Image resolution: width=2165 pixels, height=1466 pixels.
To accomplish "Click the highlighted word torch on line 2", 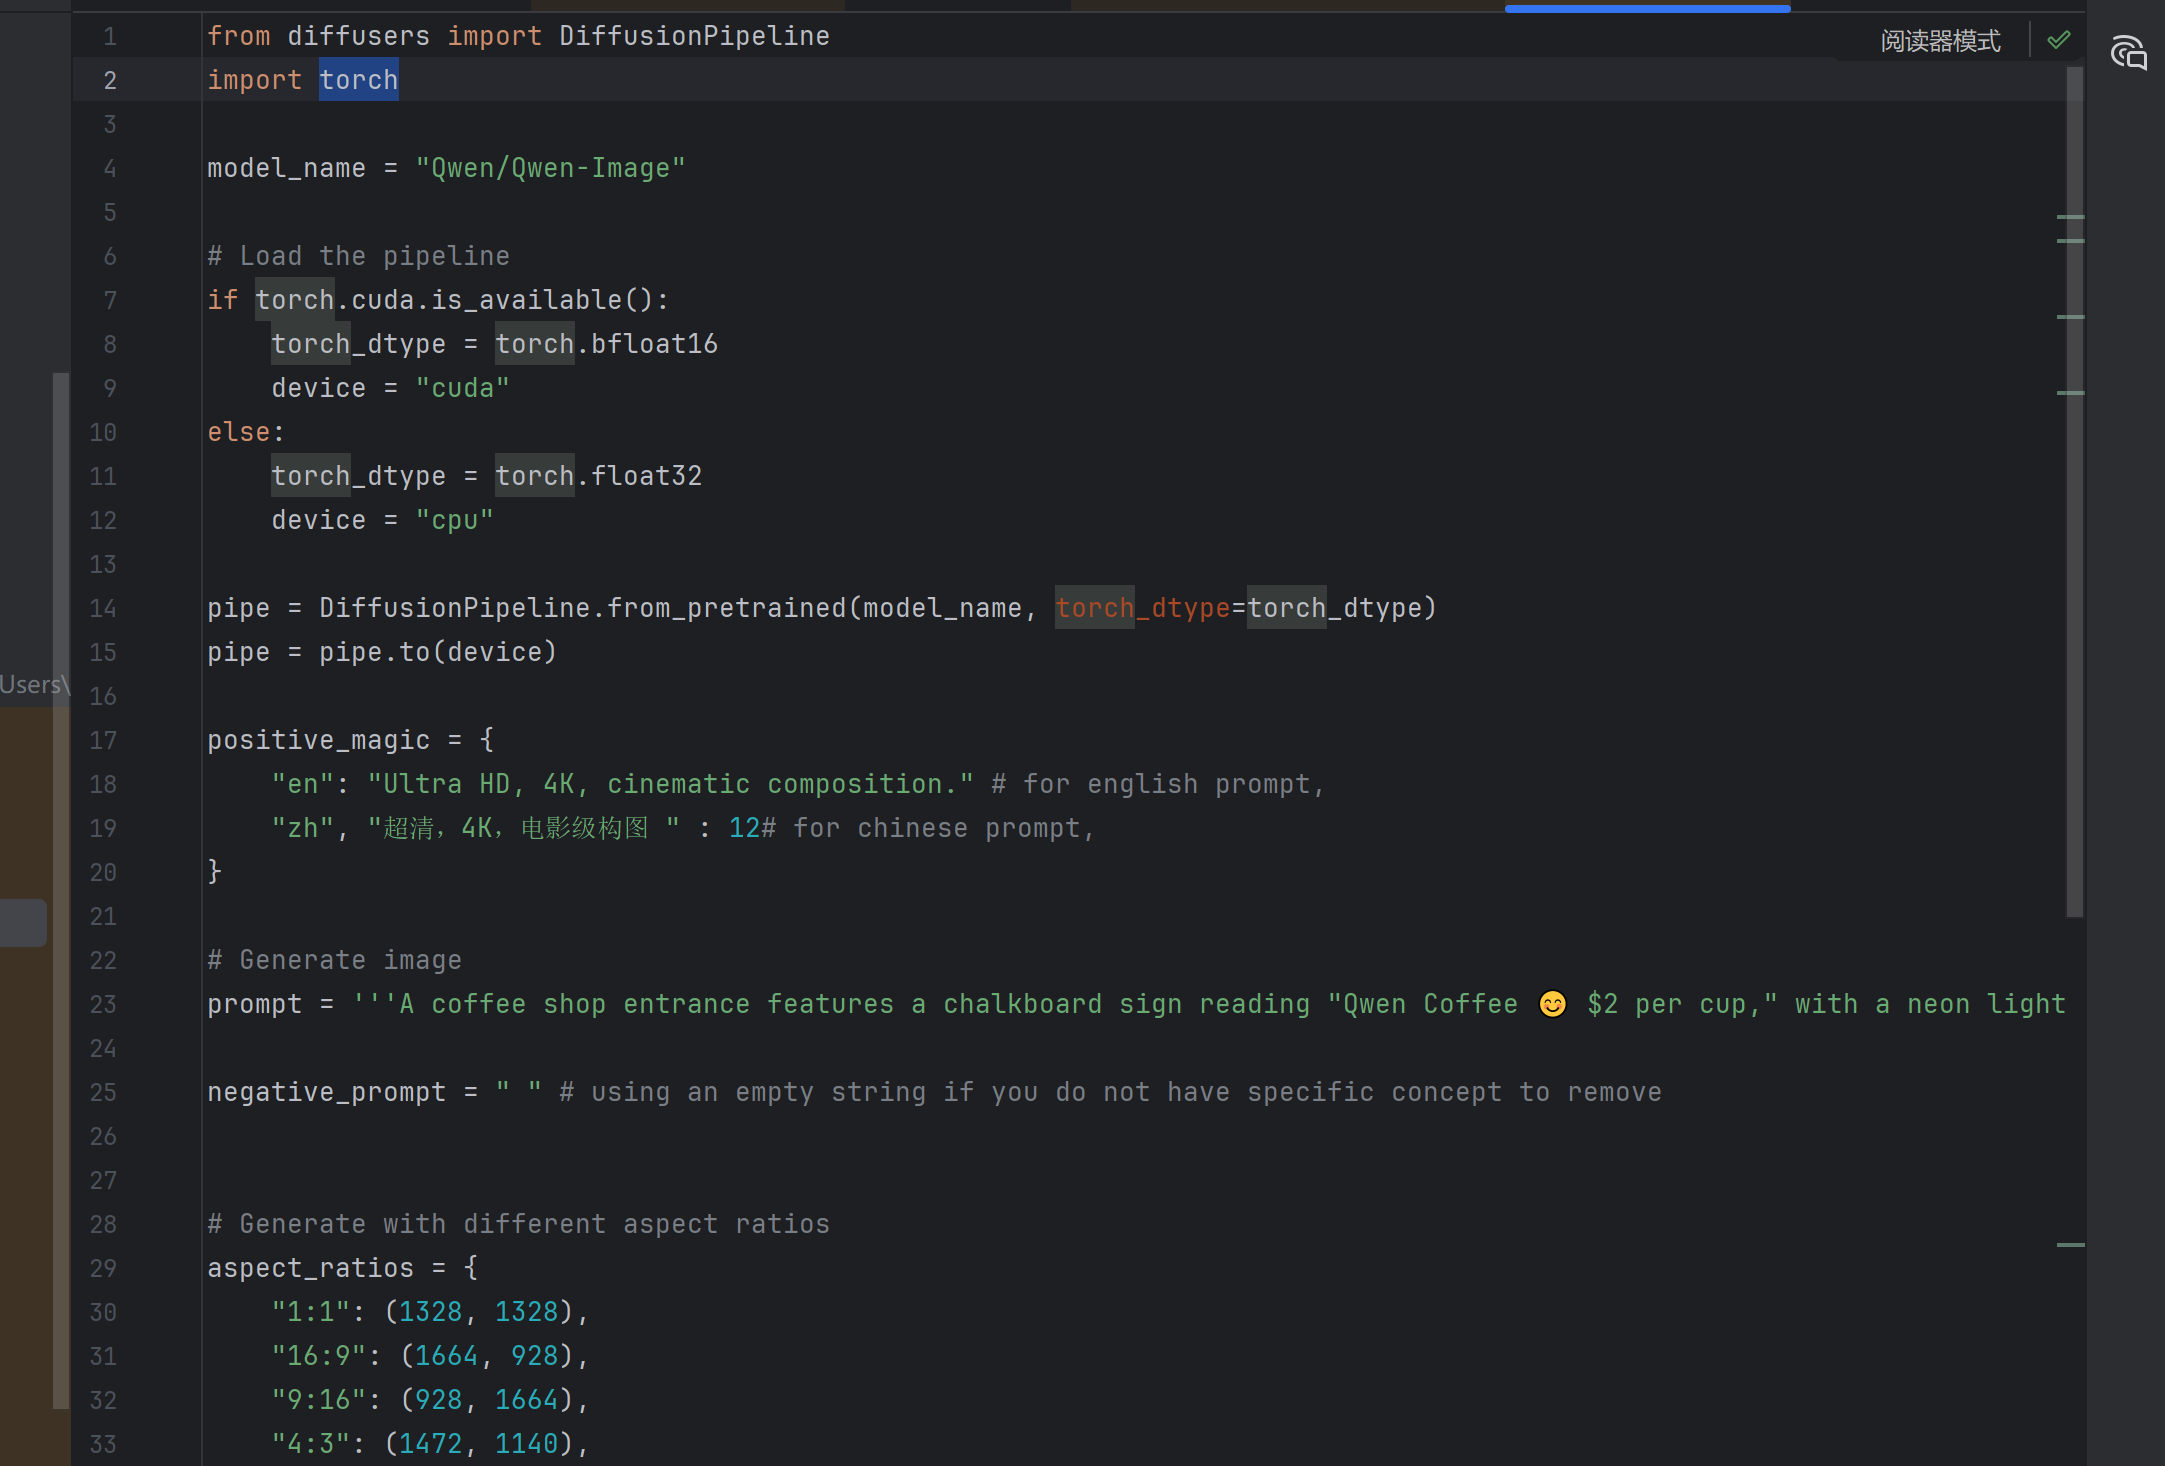I will pyautogui.click(x=358, y=80).
